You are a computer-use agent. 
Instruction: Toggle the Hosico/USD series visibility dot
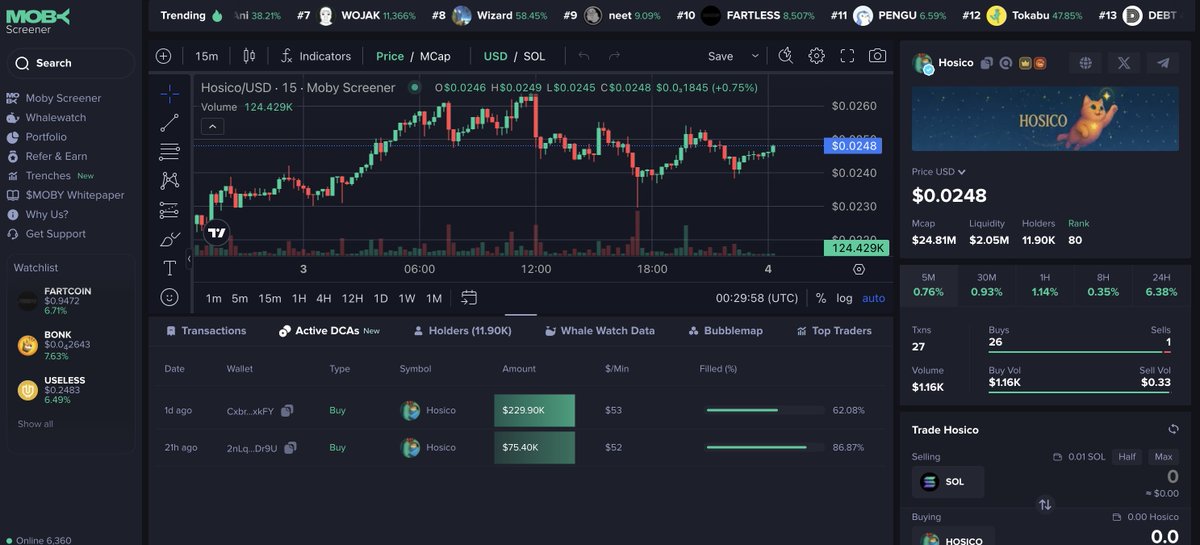[416, 88]
